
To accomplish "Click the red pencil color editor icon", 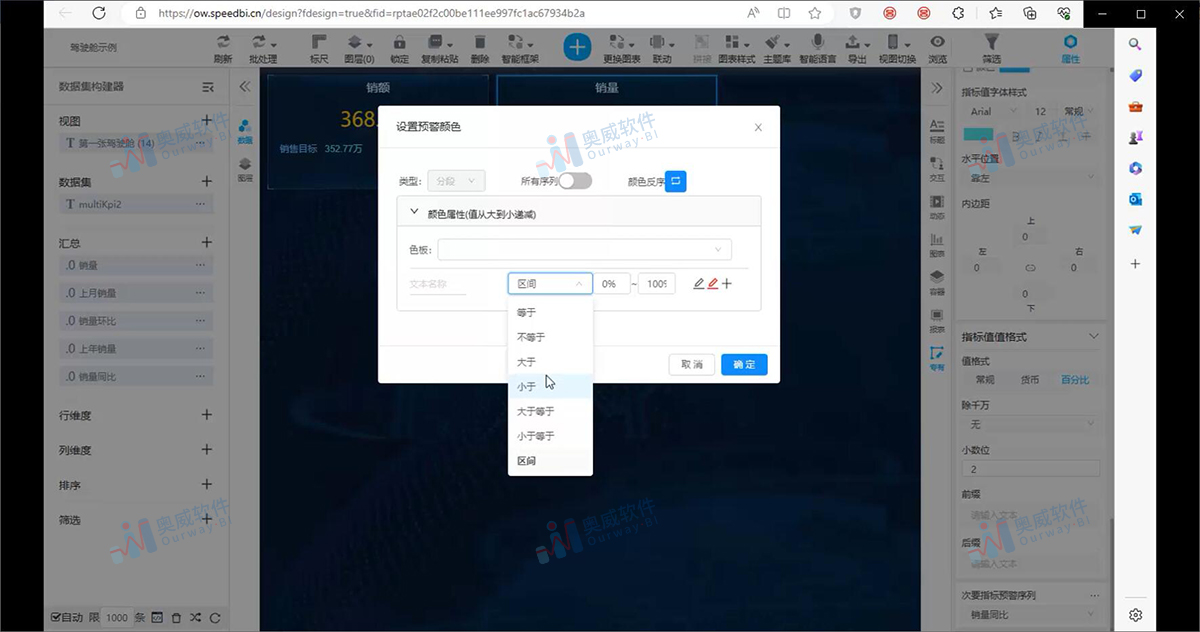I will 713,283.
